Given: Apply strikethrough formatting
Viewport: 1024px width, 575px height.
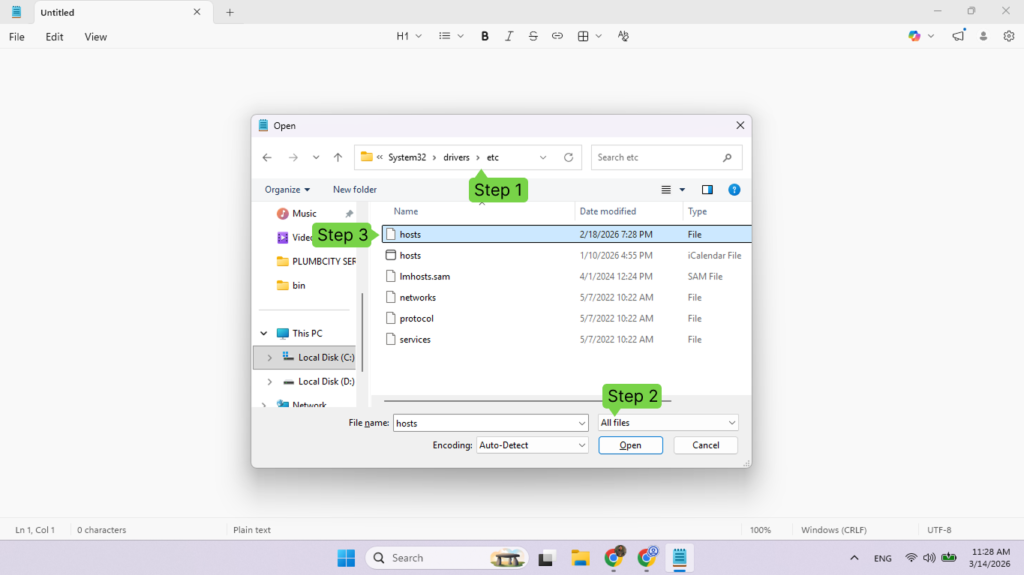Looking at the screenshot, I should pyautogui.click(x=533, y=36).
